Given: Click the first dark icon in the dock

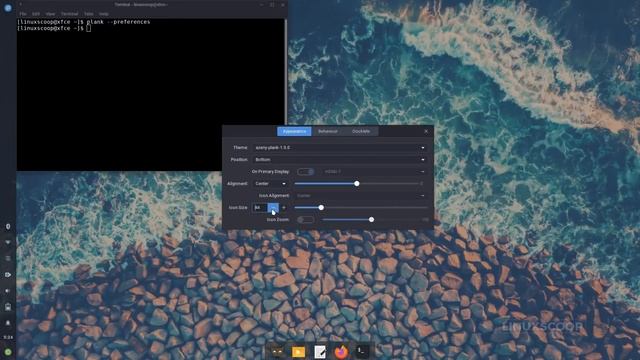Looking at the screenshot, I should pyautogui.click(x=277, y=351).
